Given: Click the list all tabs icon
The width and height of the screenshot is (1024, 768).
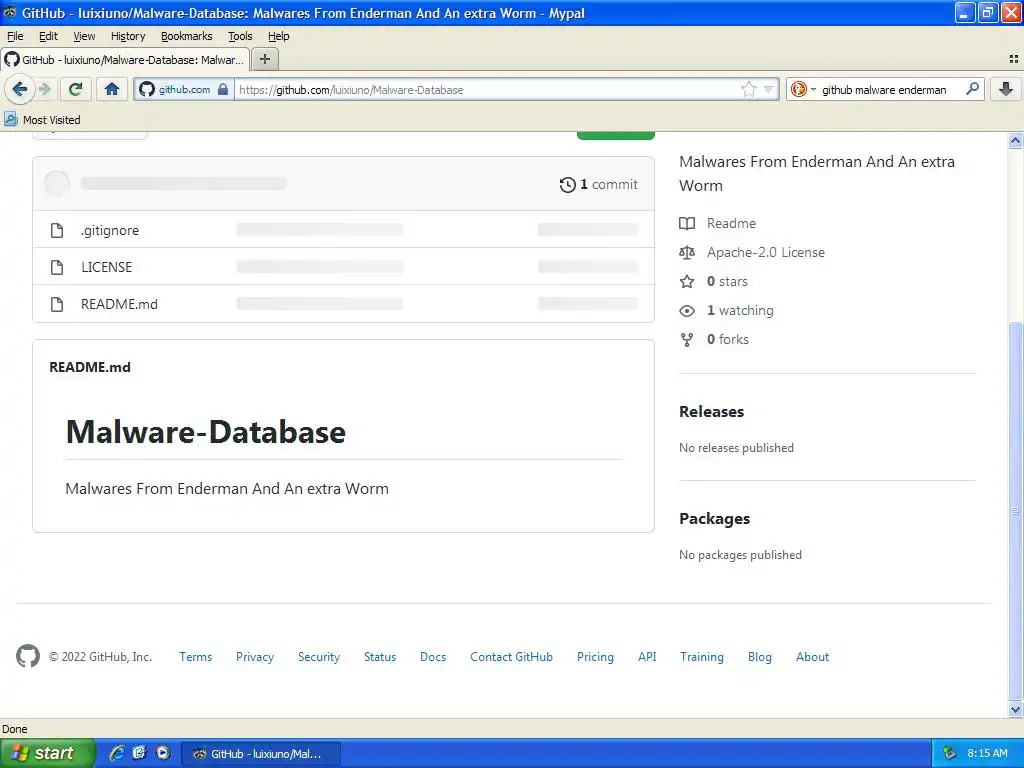Looking at the screenshot, I should pos(1014,59).
